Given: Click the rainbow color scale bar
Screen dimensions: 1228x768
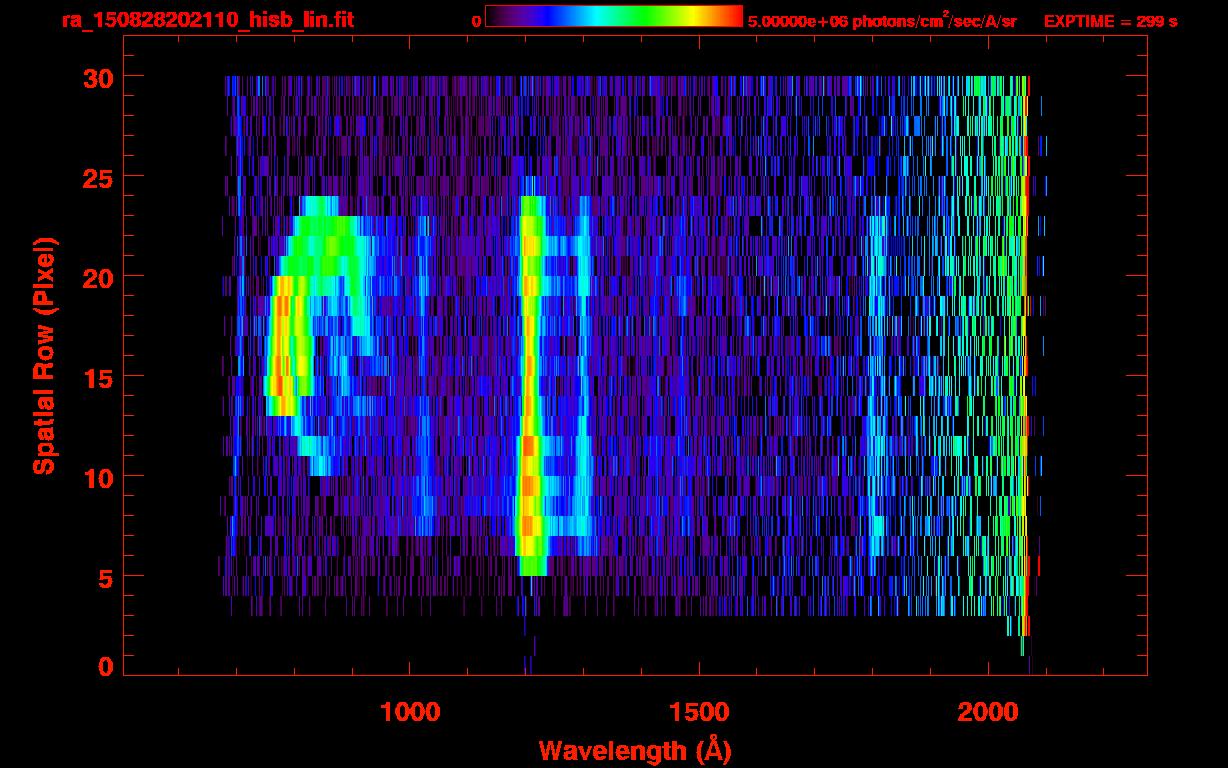Looking at the screenshot, I should tap(614, 16).
